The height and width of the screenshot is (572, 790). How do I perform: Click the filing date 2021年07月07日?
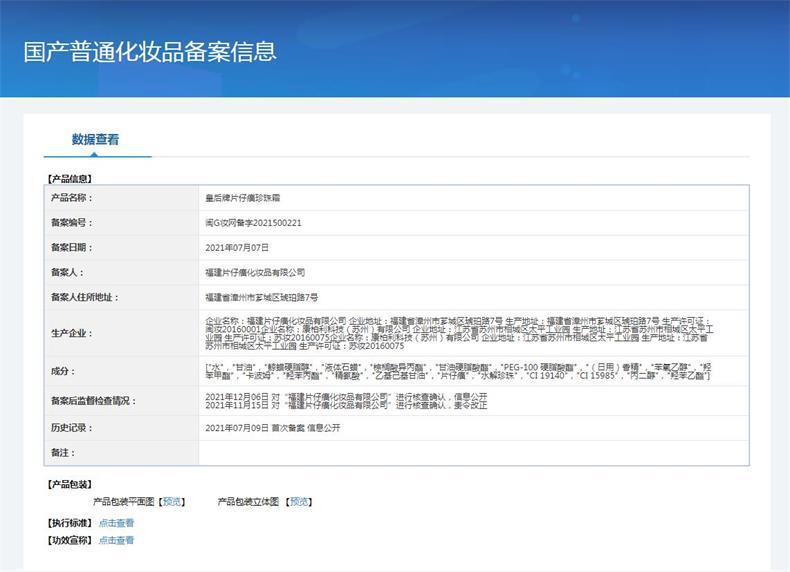[x=237, y=247]
